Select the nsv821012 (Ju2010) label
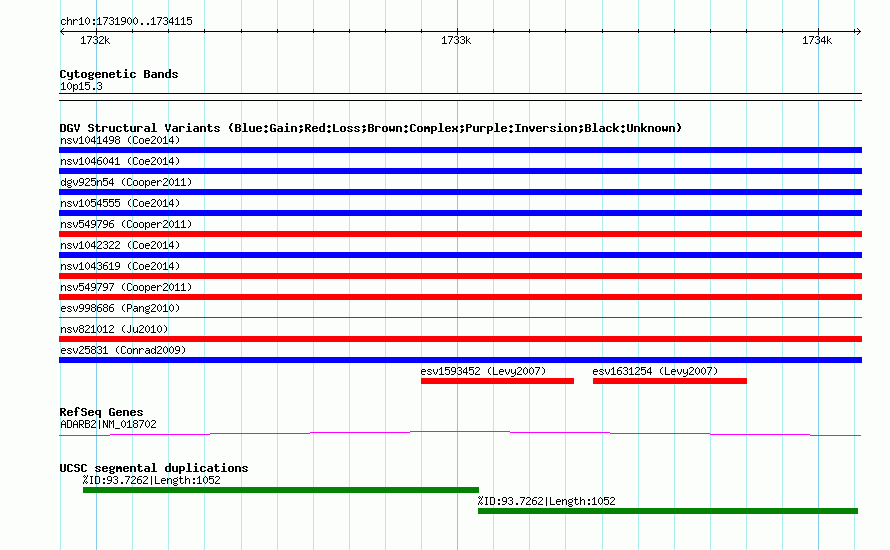 [x=114, y=329]
